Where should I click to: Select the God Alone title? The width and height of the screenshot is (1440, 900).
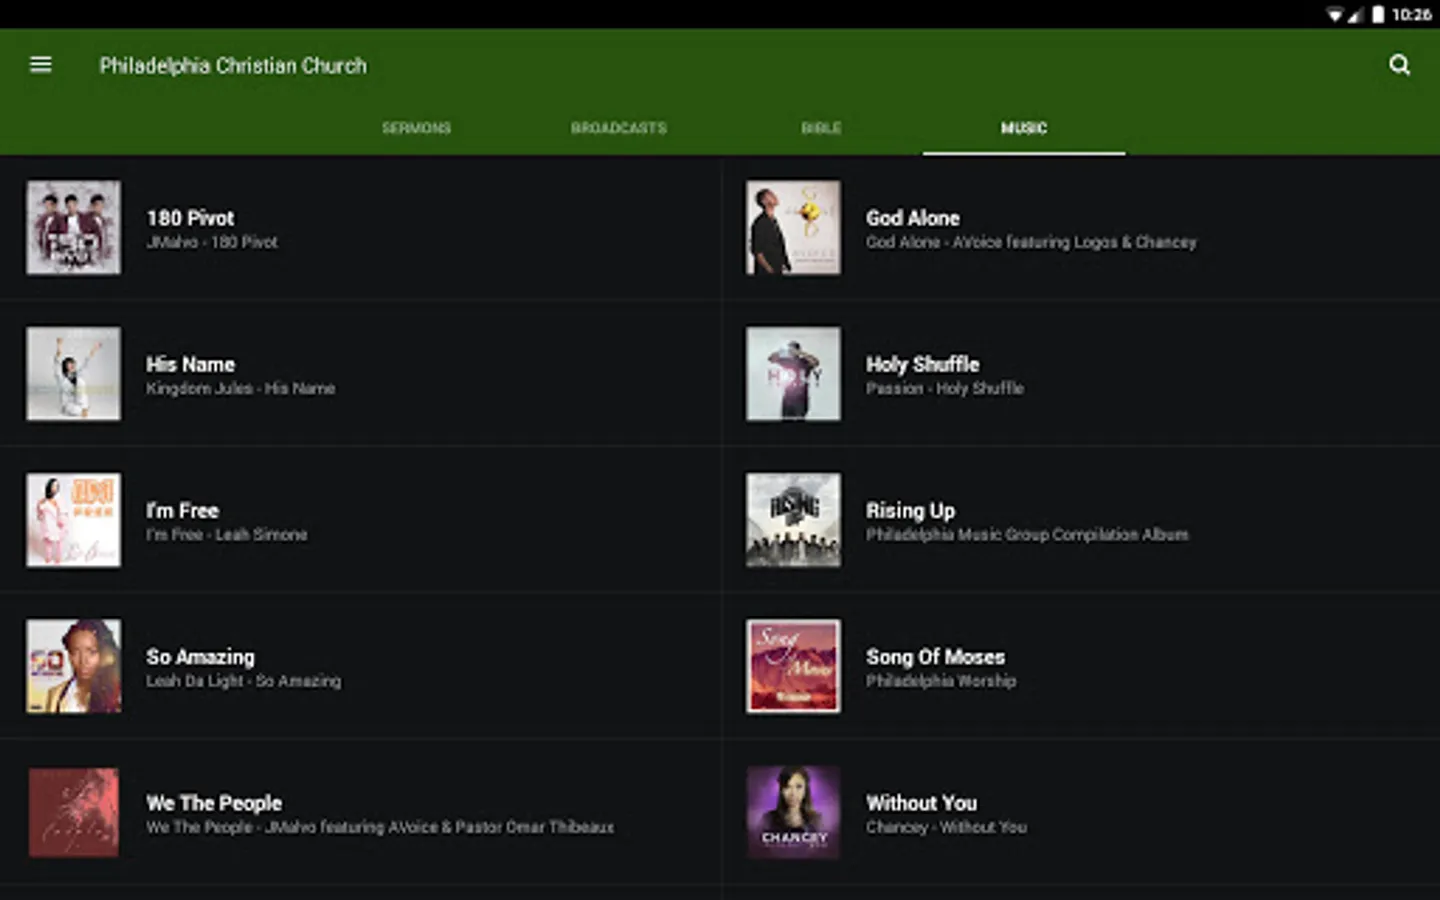click(913, 218)
